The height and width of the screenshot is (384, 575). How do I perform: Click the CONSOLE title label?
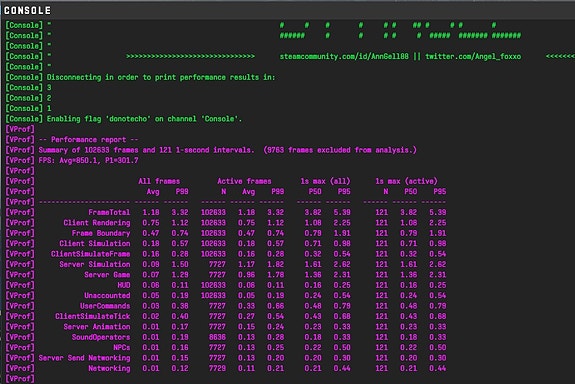coord(27,10)
